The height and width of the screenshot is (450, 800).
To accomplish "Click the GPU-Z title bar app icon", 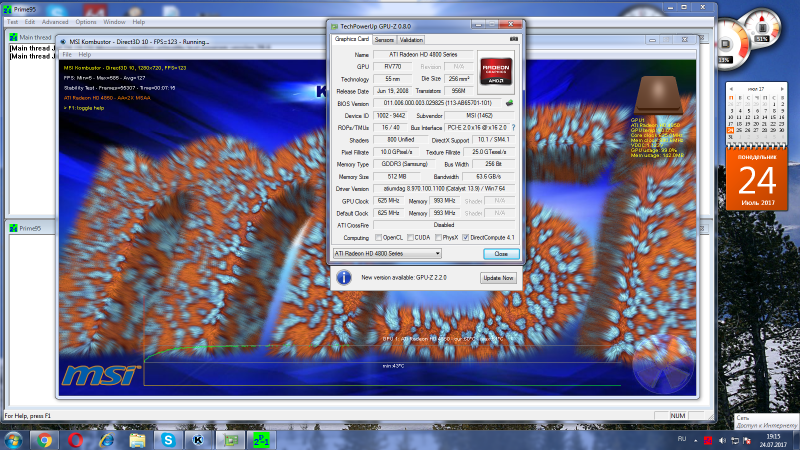I will pyautogui.click(x=335, y=26).
